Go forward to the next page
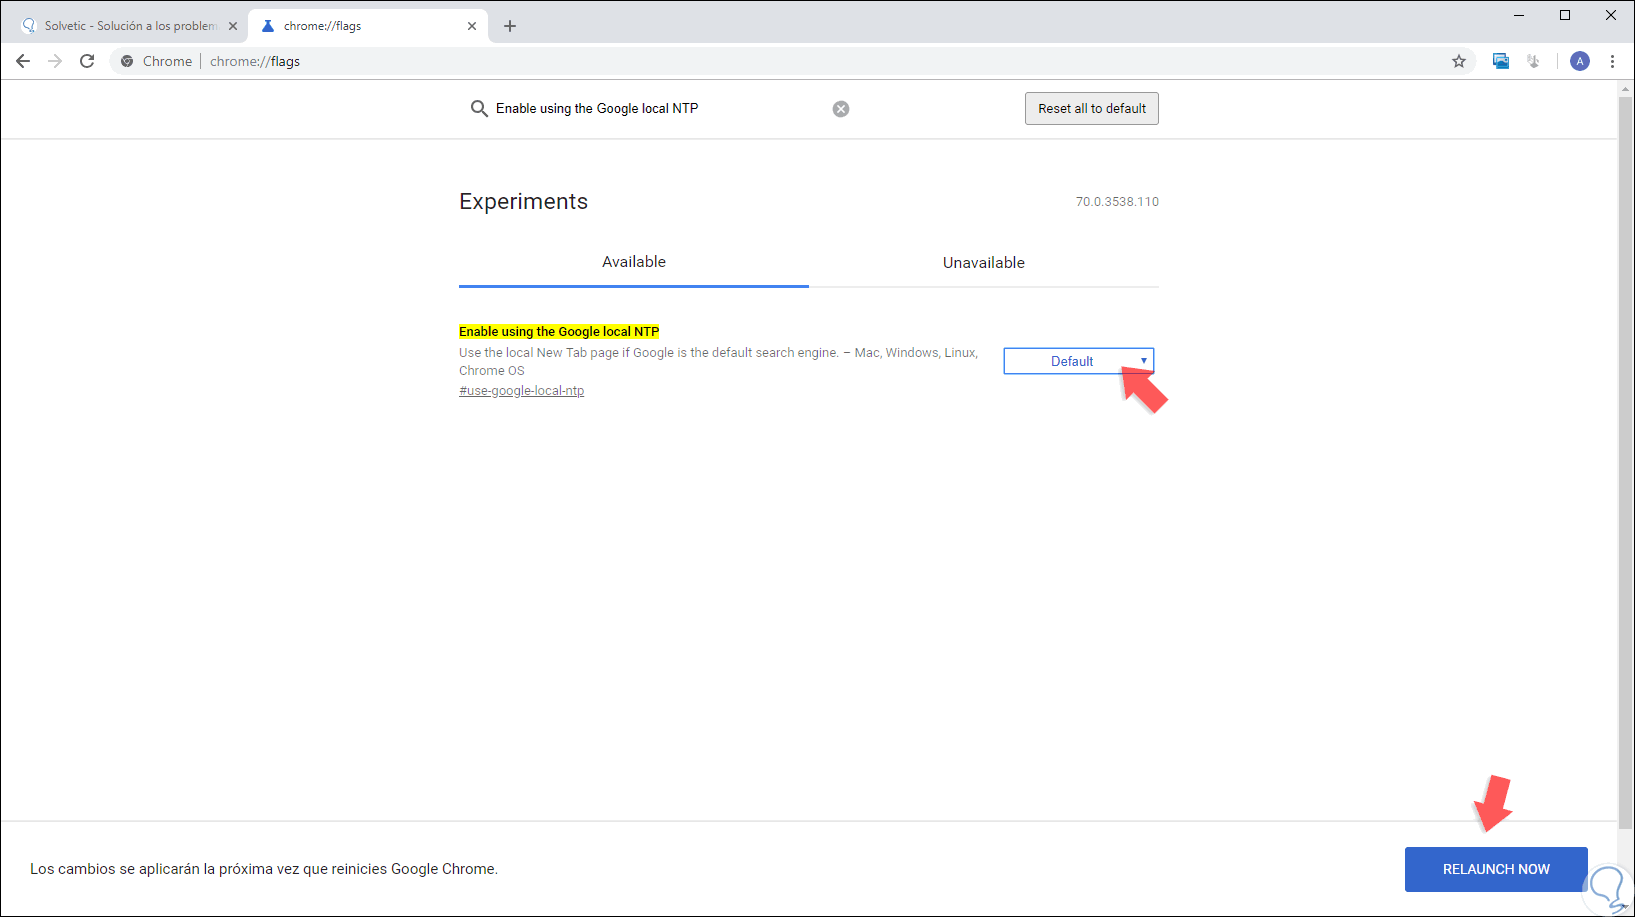Image resolution: width=1635 pixels, height=917 pixels. coord(55,61)
